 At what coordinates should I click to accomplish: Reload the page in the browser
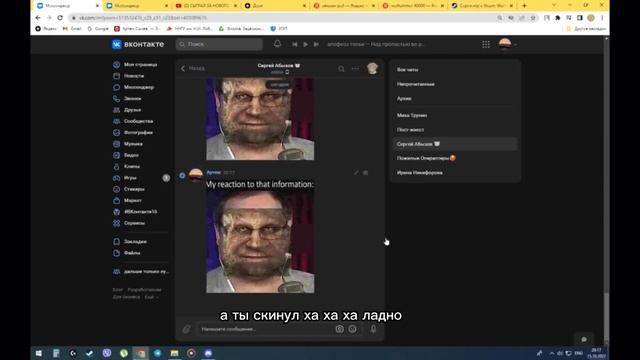(x=60, y=18)
